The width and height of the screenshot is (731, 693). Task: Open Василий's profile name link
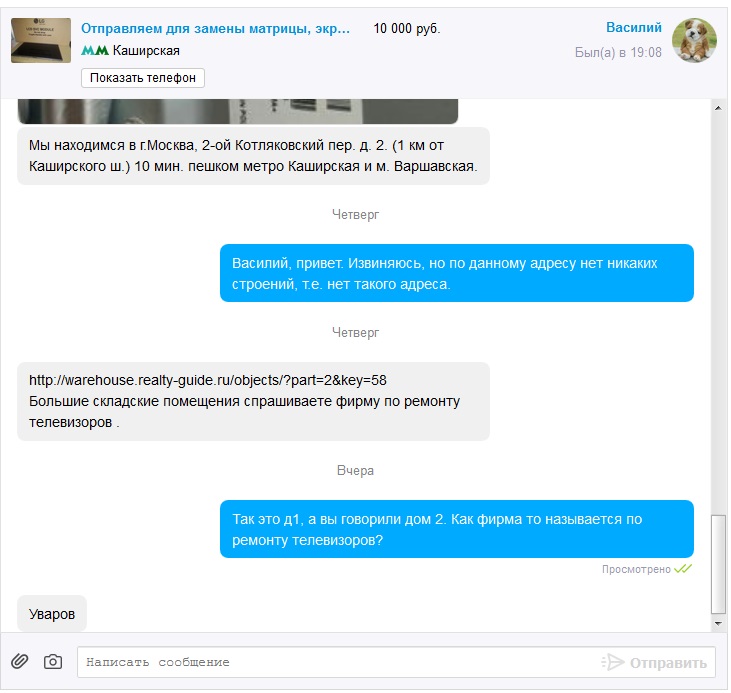[x=634, y=28]
